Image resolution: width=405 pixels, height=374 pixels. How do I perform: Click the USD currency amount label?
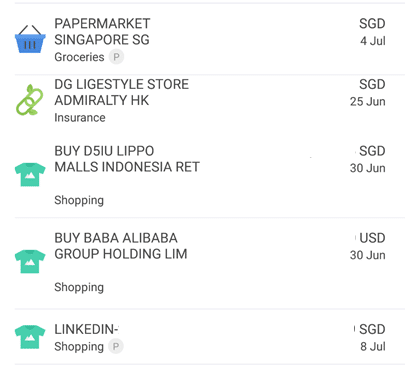372,238
